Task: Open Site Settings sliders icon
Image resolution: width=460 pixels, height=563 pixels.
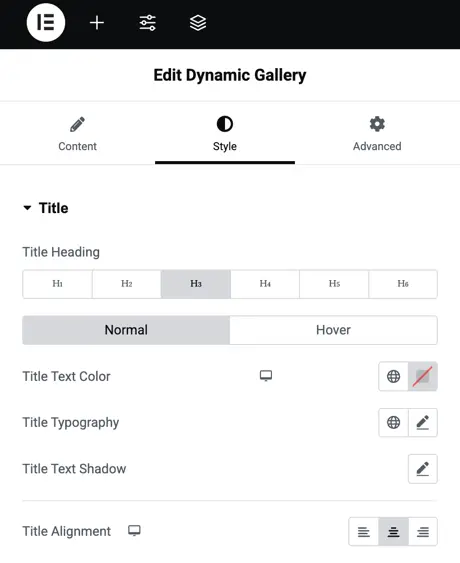Action: pyautogui.click(x=148, y=23)
